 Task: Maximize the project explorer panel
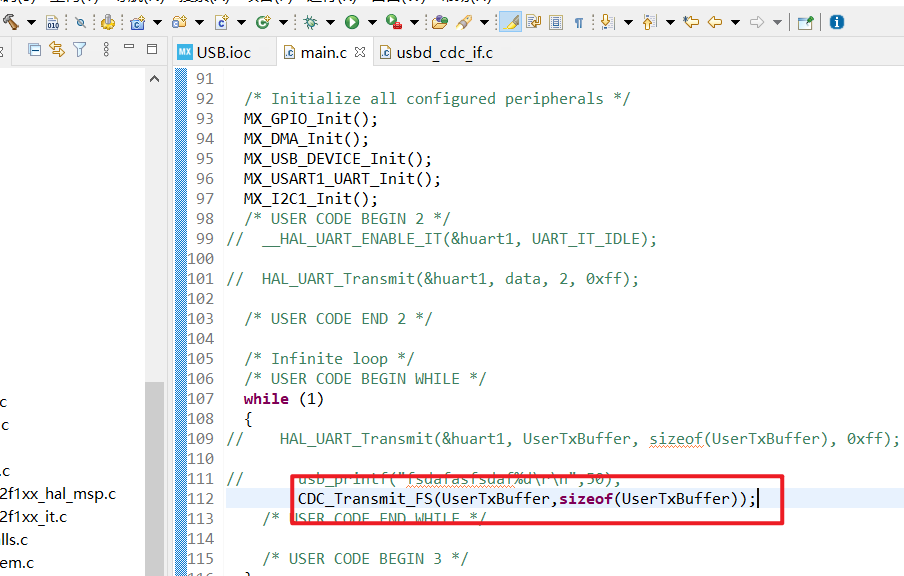coord(152,50)
